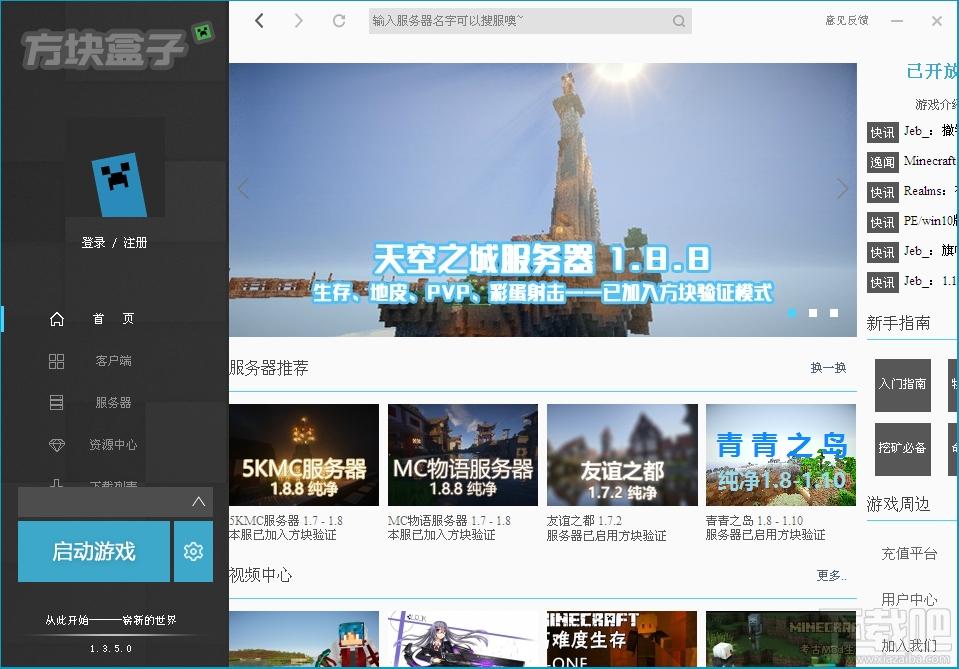959x669 pixels.
Task: Open the Minecraft news item tagged 逸闻
Action: (x=930, y=161)
